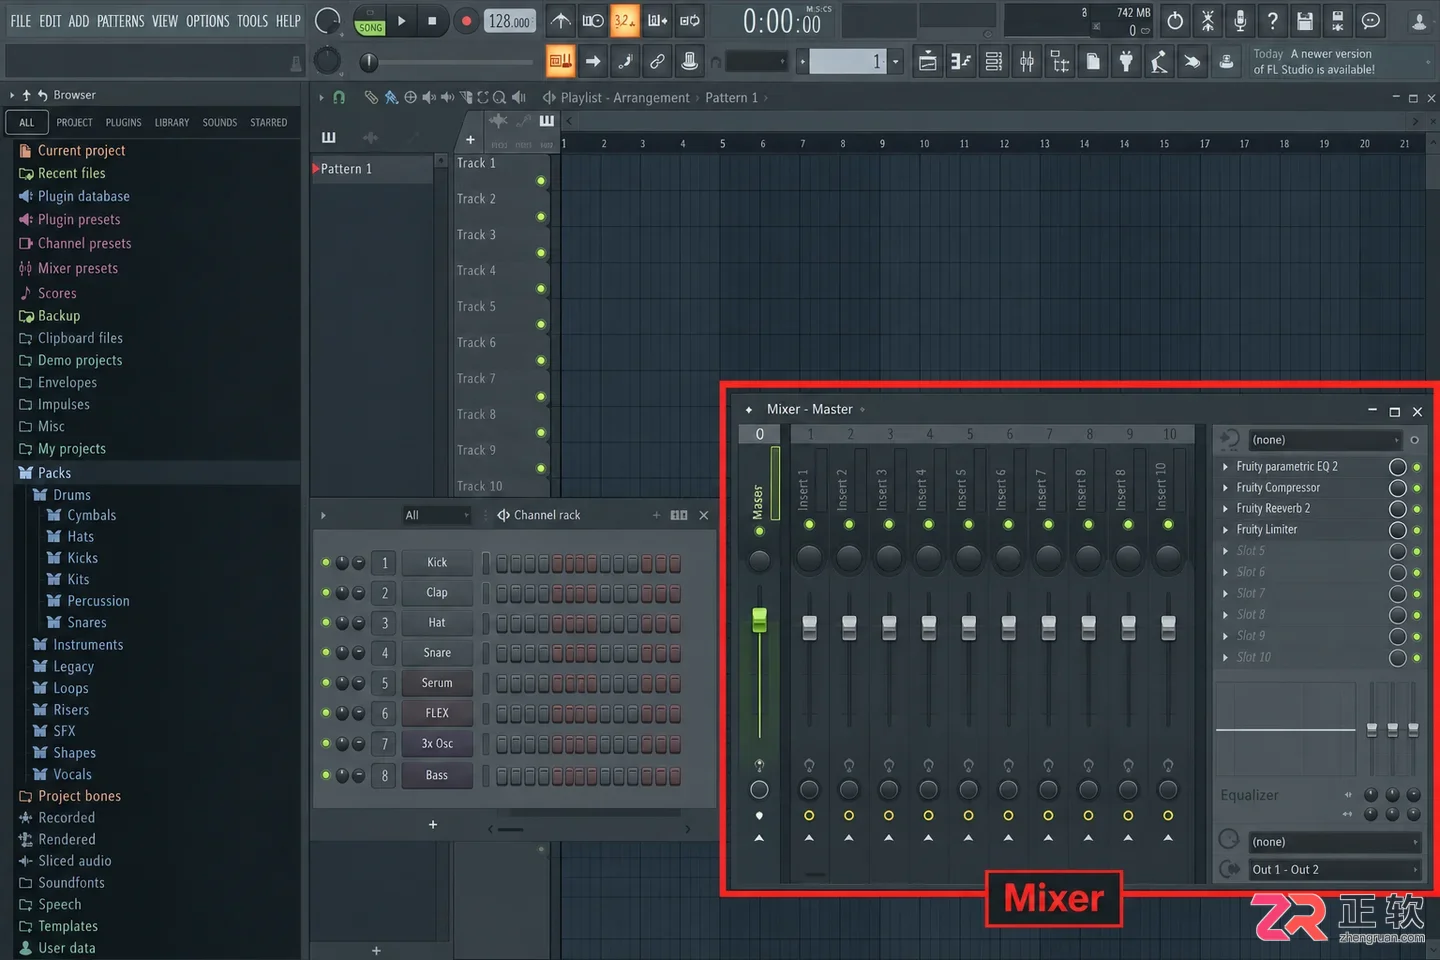Open the Out 1 - Out 2 output dropdown
This screenshot has height=960, width=1440.
[1334, 870]
